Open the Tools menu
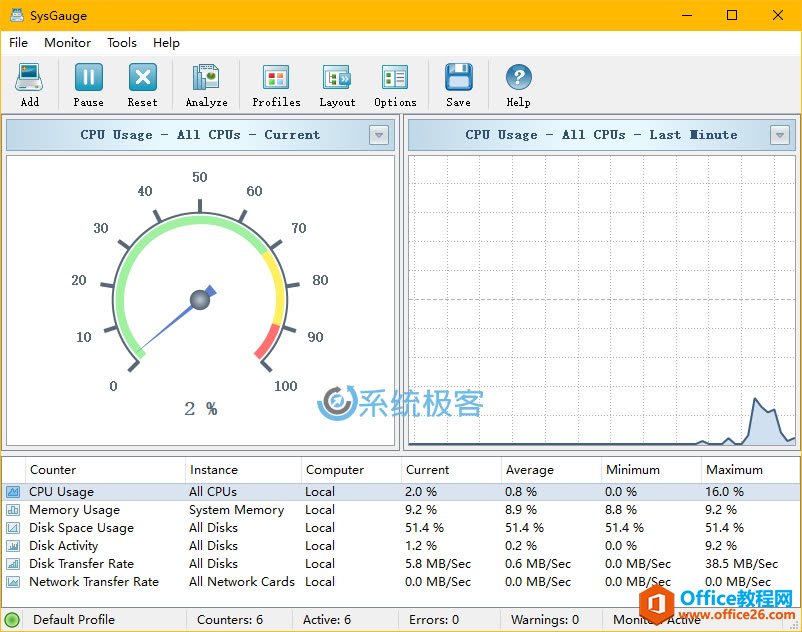Screen dimensions: 802x632 [x=122, y=43]
